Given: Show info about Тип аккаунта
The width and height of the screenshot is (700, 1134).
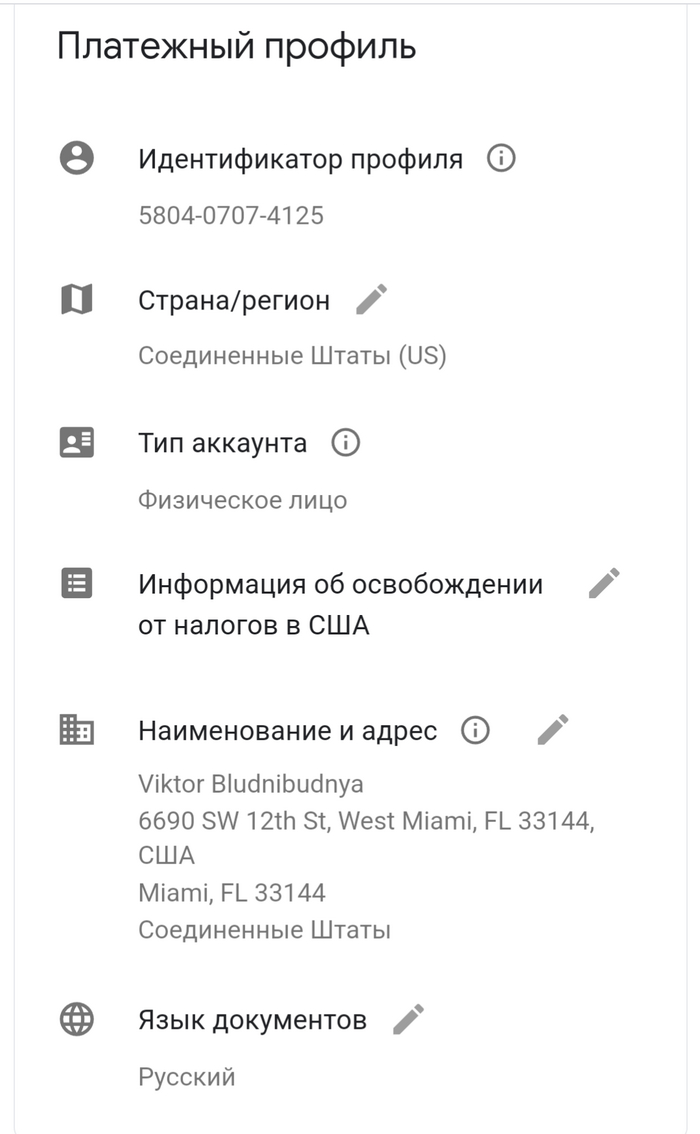Looking at the screenshot, I should (x=345, y=442).
